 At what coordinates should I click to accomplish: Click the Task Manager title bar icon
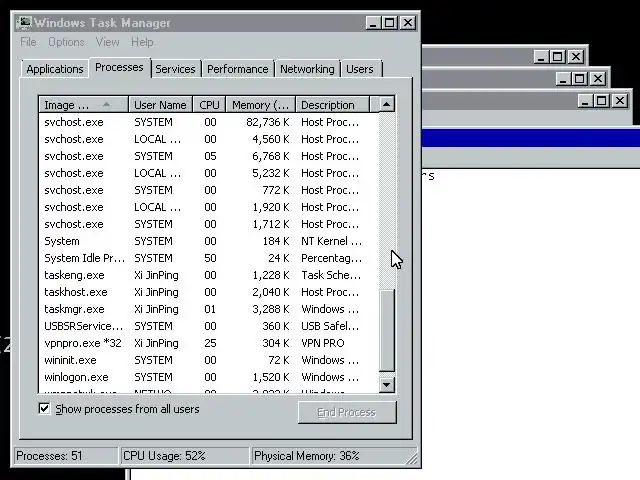pos(24,22)
